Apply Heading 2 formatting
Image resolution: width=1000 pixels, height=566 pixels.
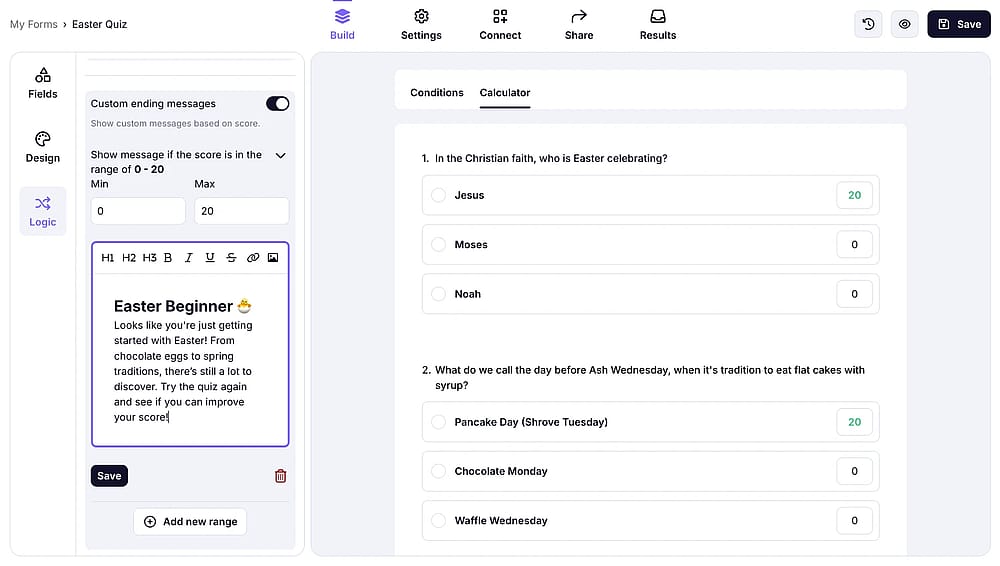(x=128, y=258)
